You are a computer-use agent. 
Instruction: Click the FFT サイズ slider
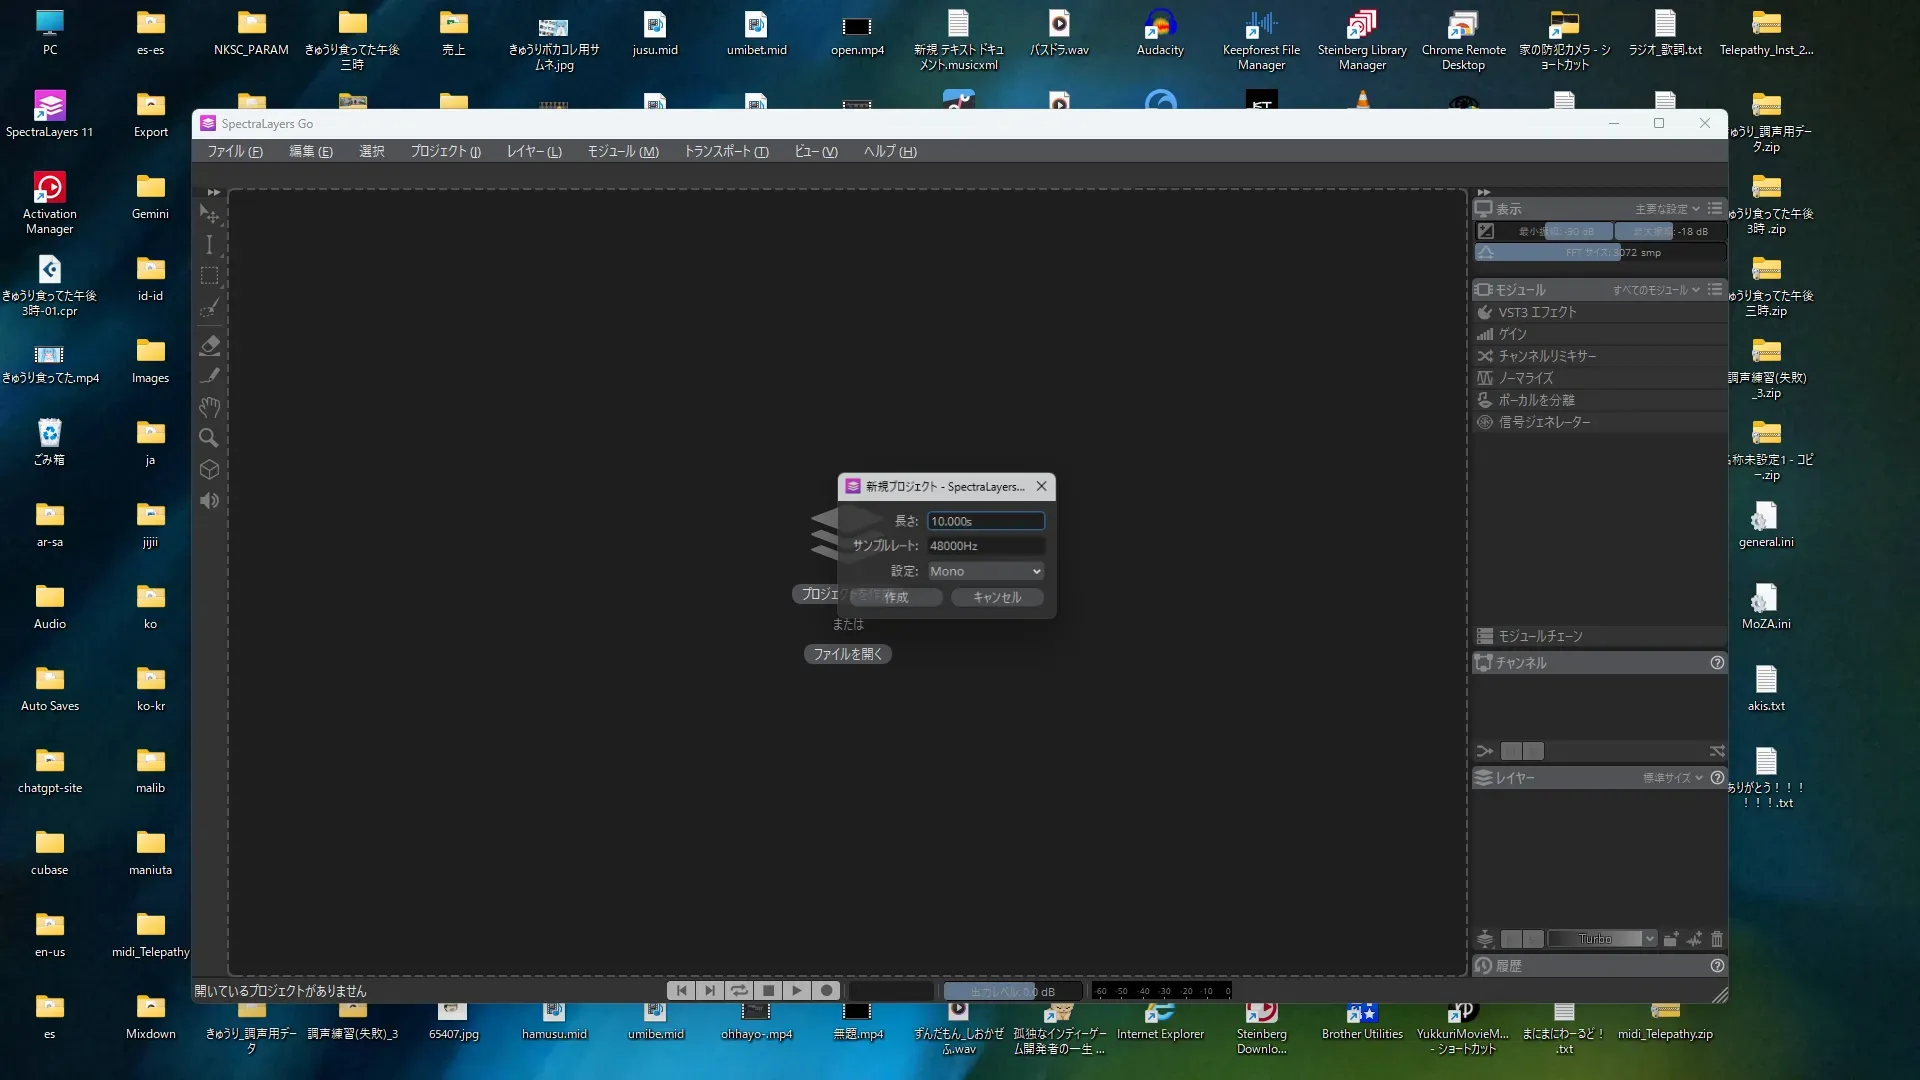click(1598, 253)
